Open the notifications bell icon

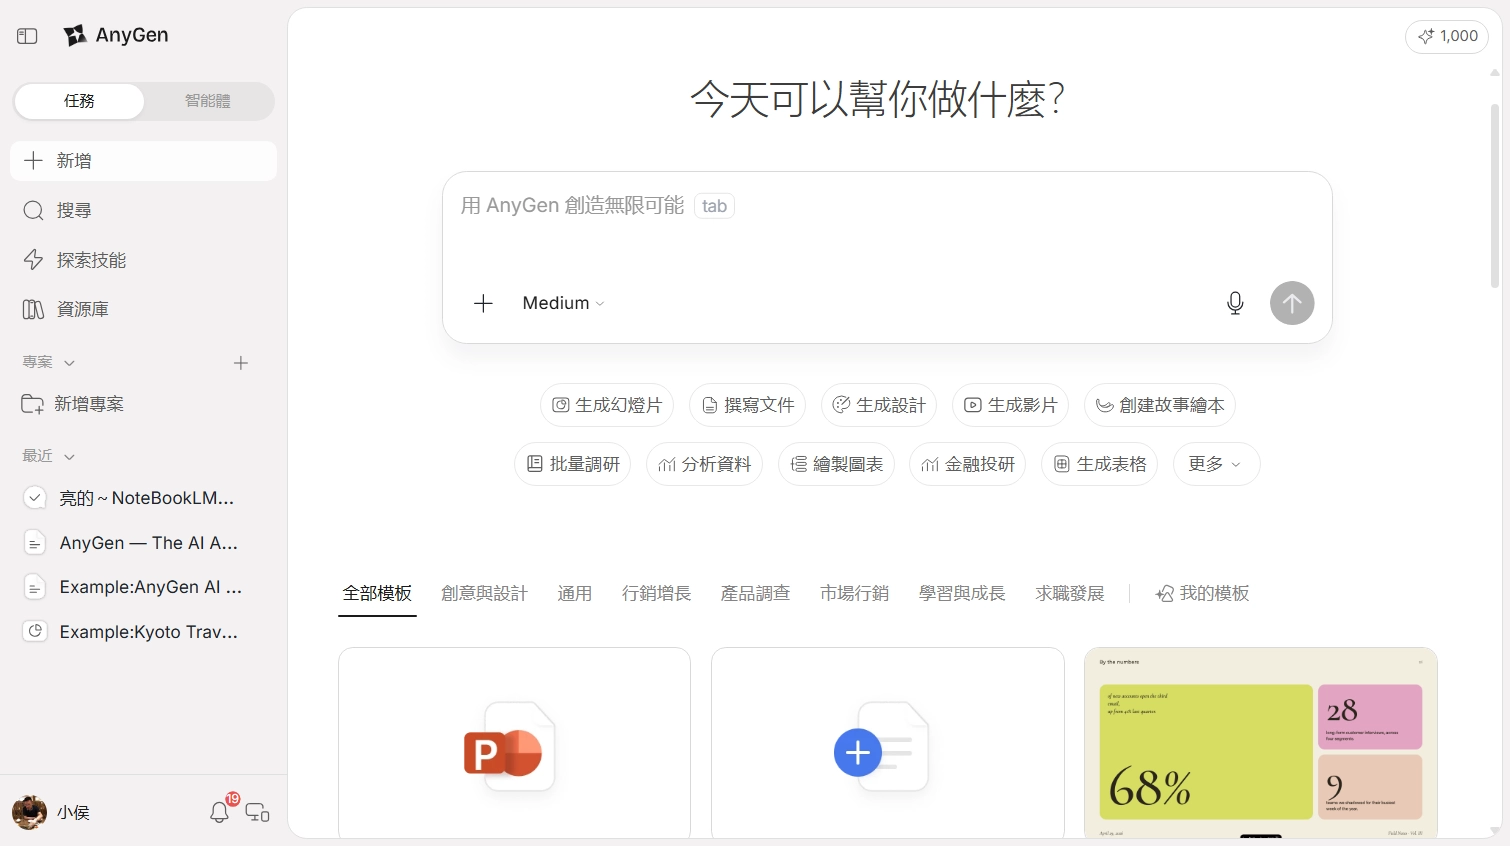click(x=219, y=812)
